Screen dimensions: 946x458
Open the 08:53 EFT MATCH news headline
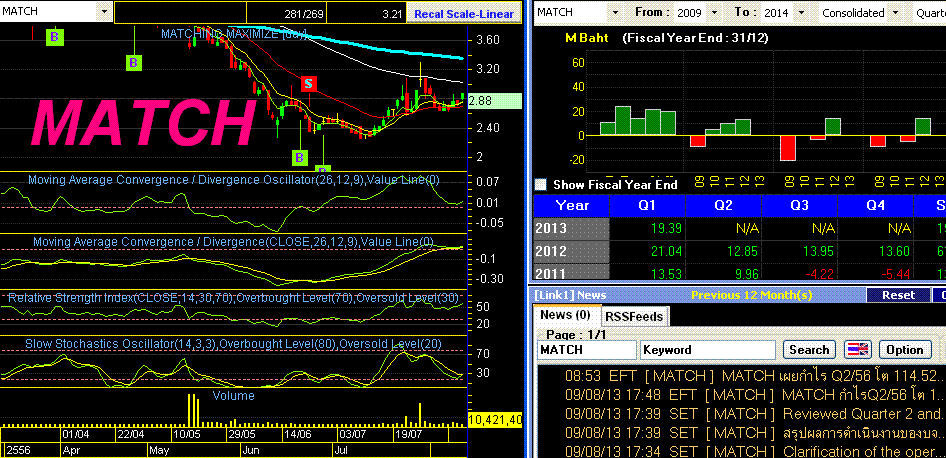click(x=754, y=376)
